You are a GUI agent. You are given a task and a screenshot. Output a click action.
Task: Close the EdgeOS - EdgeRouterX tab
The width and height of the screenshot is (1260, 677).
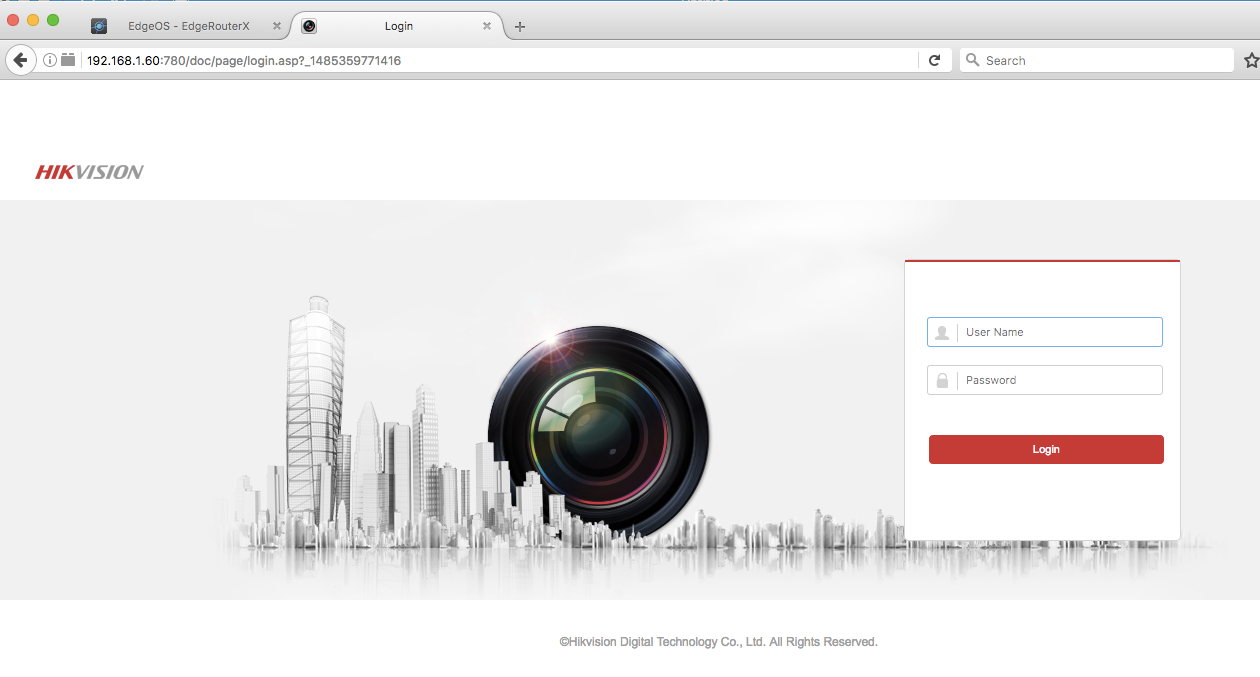[277, 26]
